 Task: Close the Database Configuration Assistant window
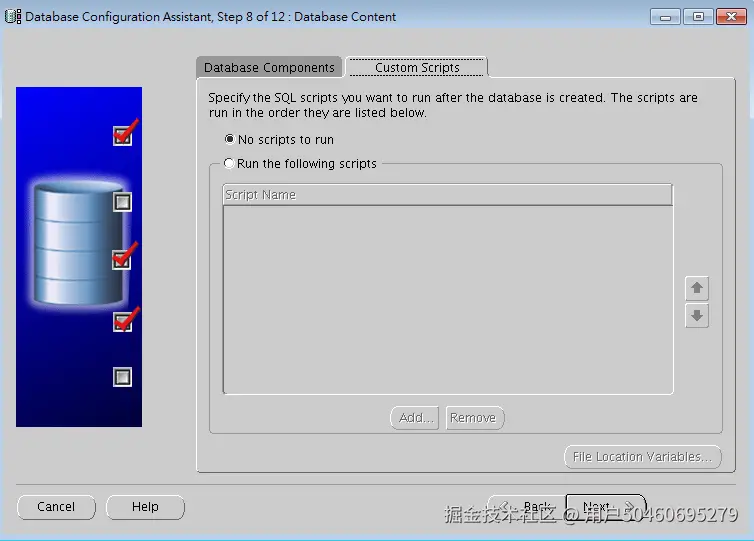pyautogui.click(x=731, y=17)
